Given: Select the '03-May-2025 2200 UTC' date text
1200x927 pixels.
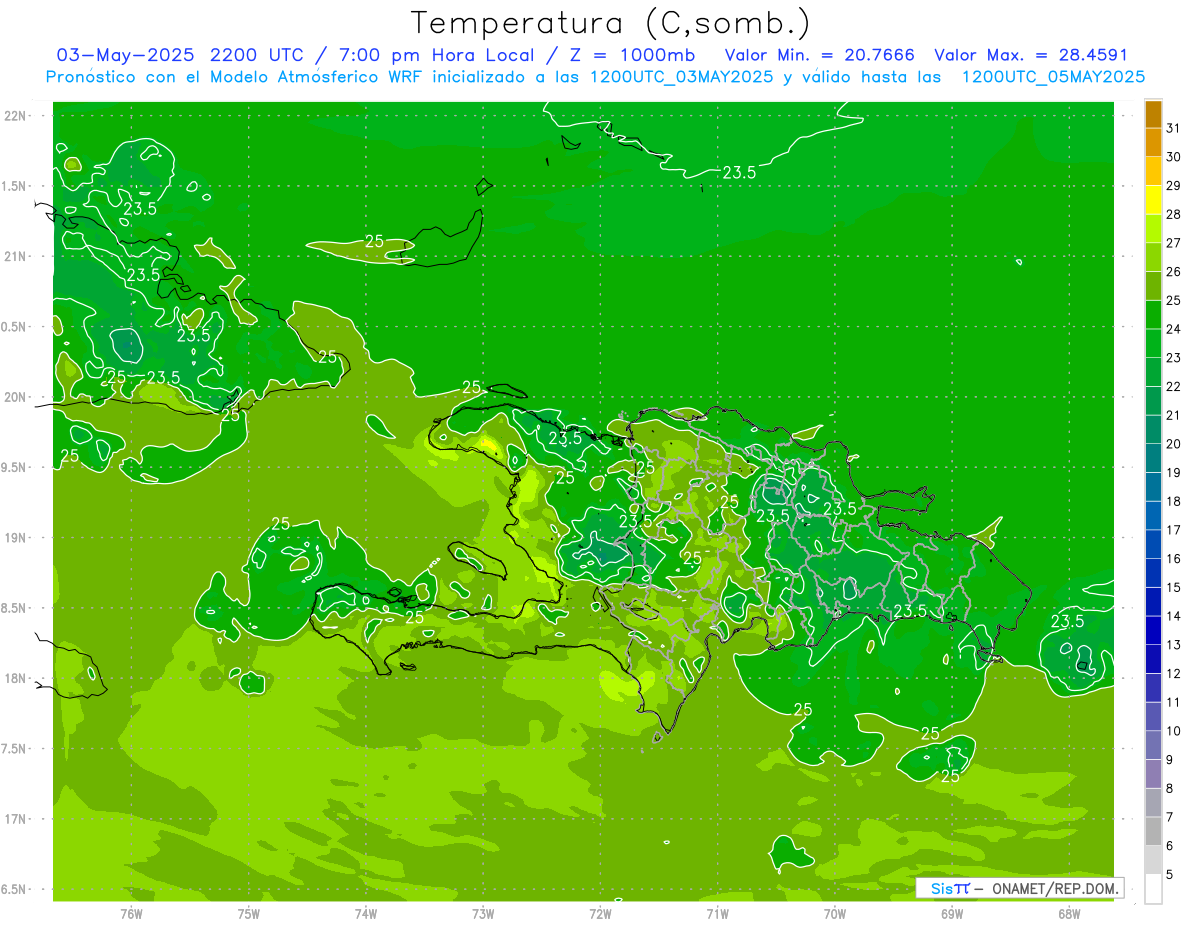Looking at the screenshot, I should click(182, 55).
